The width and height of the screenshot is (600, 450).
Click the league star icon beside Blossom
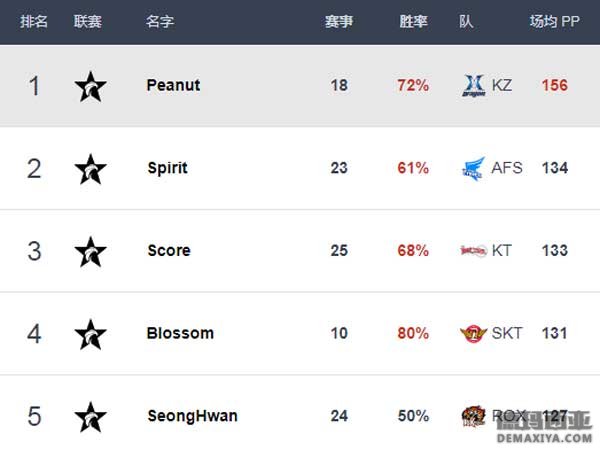tap(90, 334)
